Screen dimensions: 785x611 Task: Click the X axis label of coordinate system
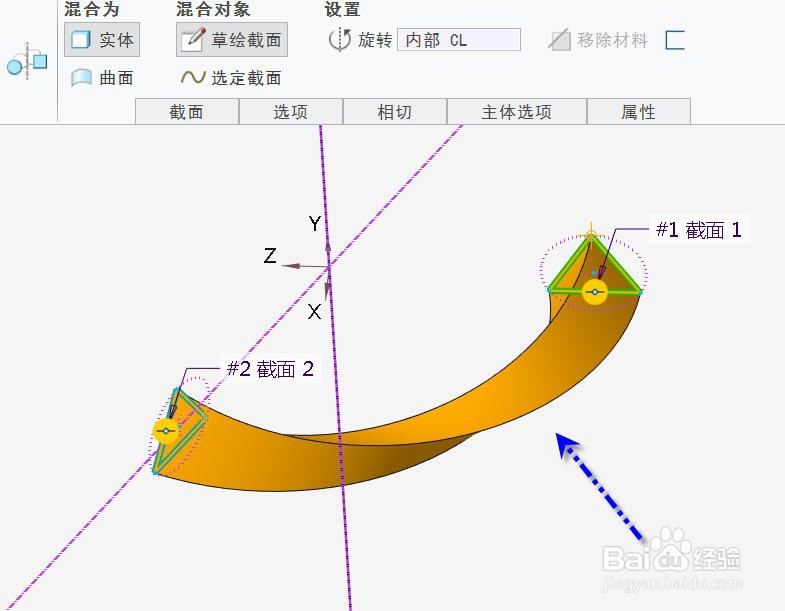[x=314, y=312]
